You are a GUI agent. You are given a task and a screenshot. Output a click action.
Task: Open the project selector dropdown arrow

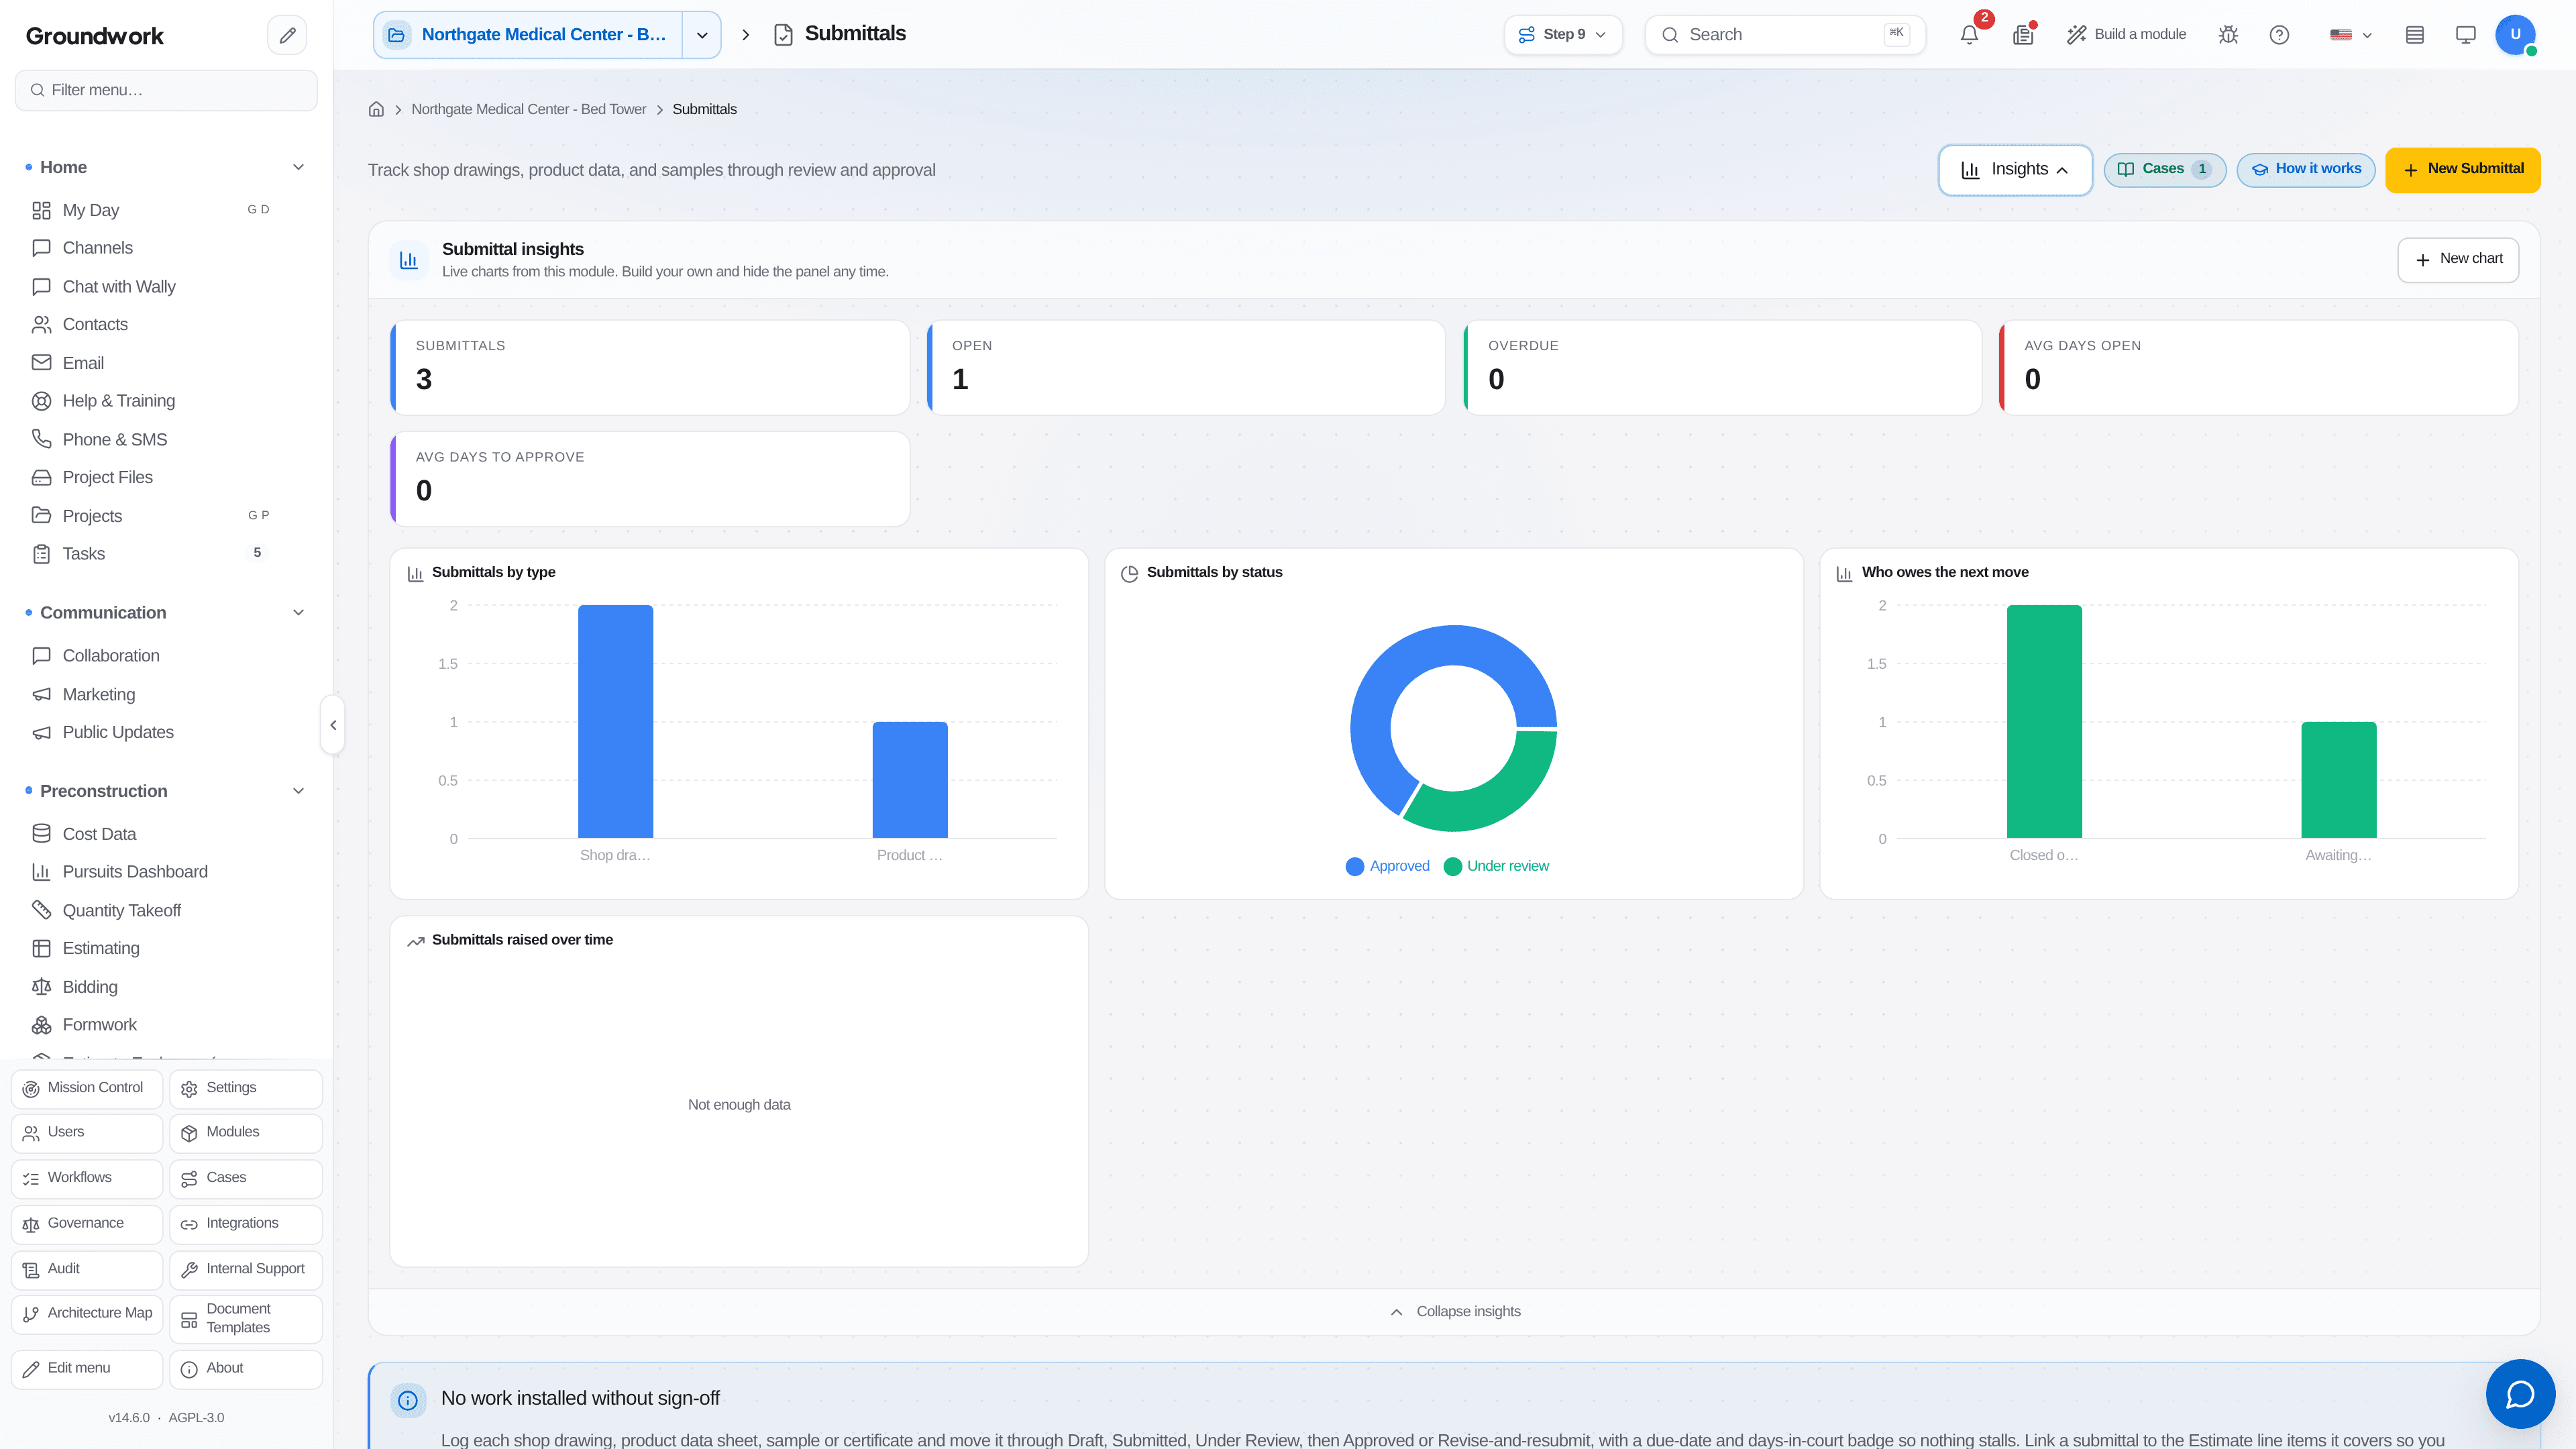point(702,35)
